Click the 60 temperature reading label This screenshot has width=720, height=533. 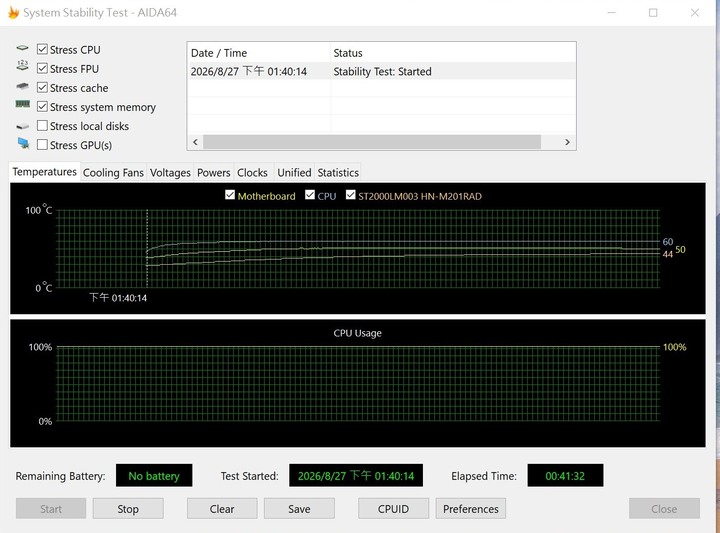coord(668,241)
